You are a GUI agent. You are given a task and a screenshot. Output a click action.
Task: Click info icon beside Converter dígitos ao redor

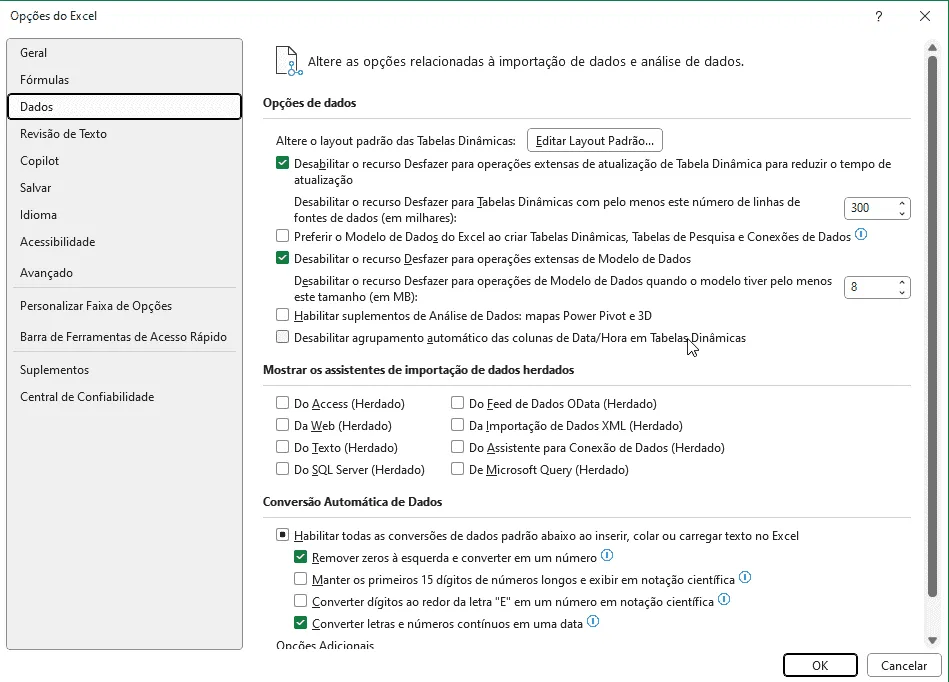coord(724,600)
